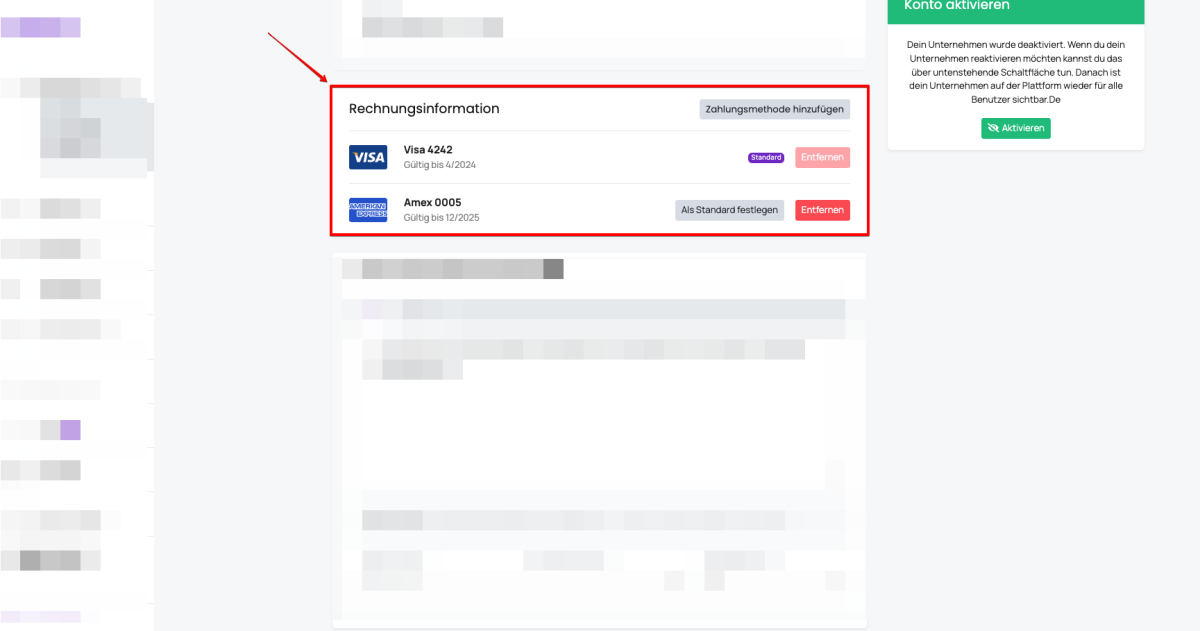Click the Gültig bis 4/2024 expiry text

pos(440,164)
